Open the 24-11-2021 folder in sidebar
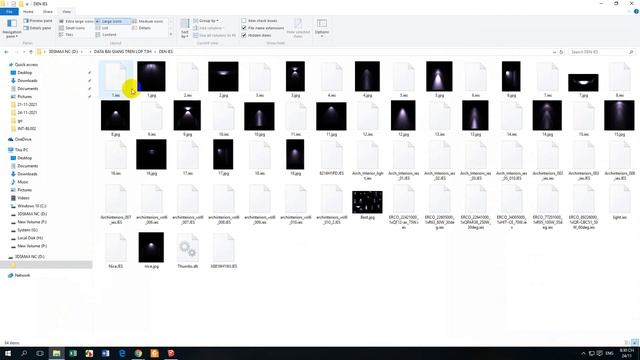 point(27,113)
